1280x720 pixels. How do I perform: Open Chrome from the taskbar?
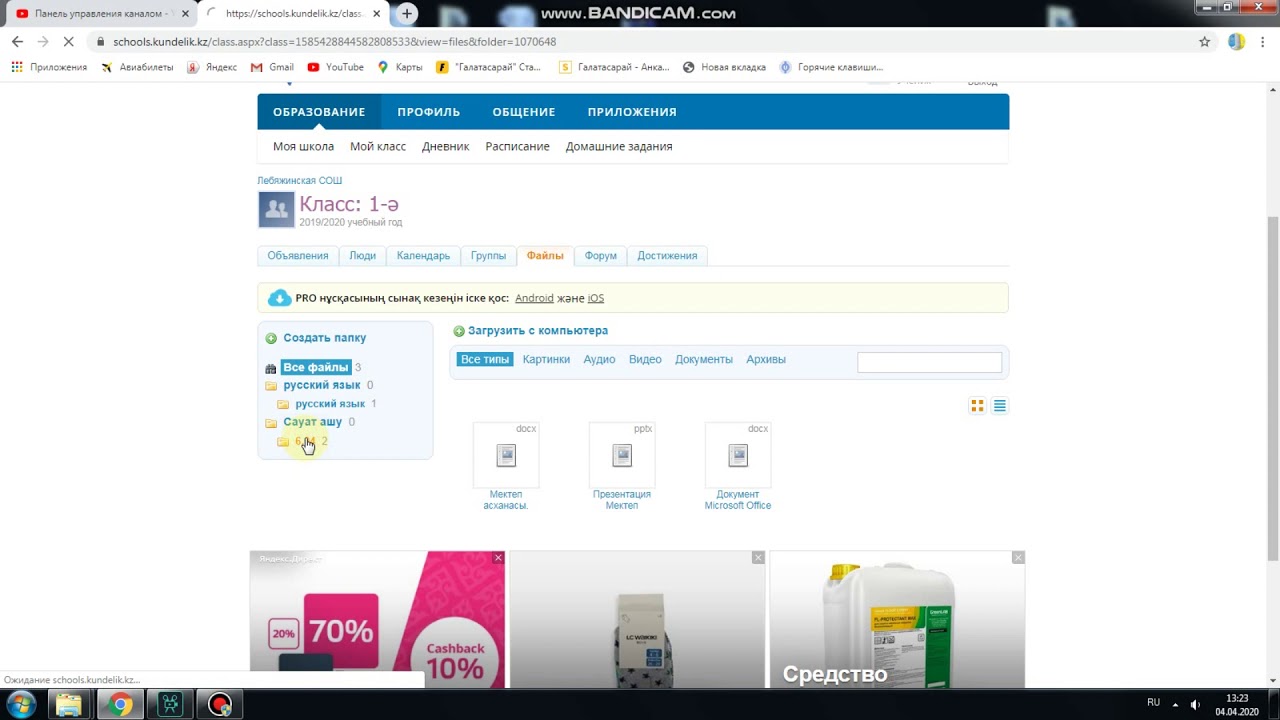point(120,705)
